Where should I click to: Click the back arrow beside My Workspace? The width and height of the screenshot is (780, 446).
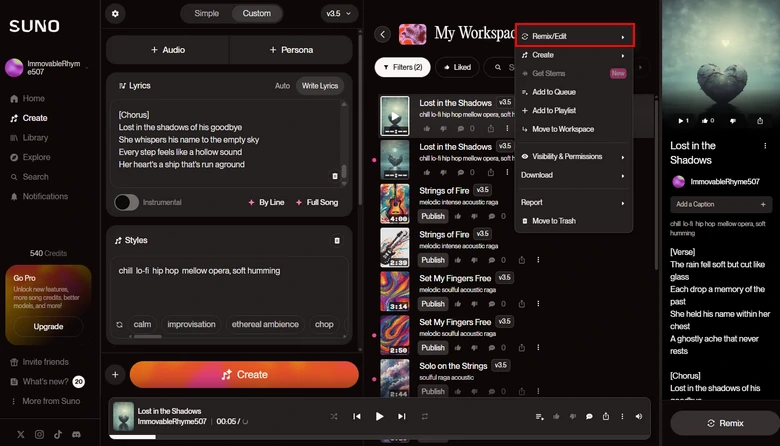(383, 34)
